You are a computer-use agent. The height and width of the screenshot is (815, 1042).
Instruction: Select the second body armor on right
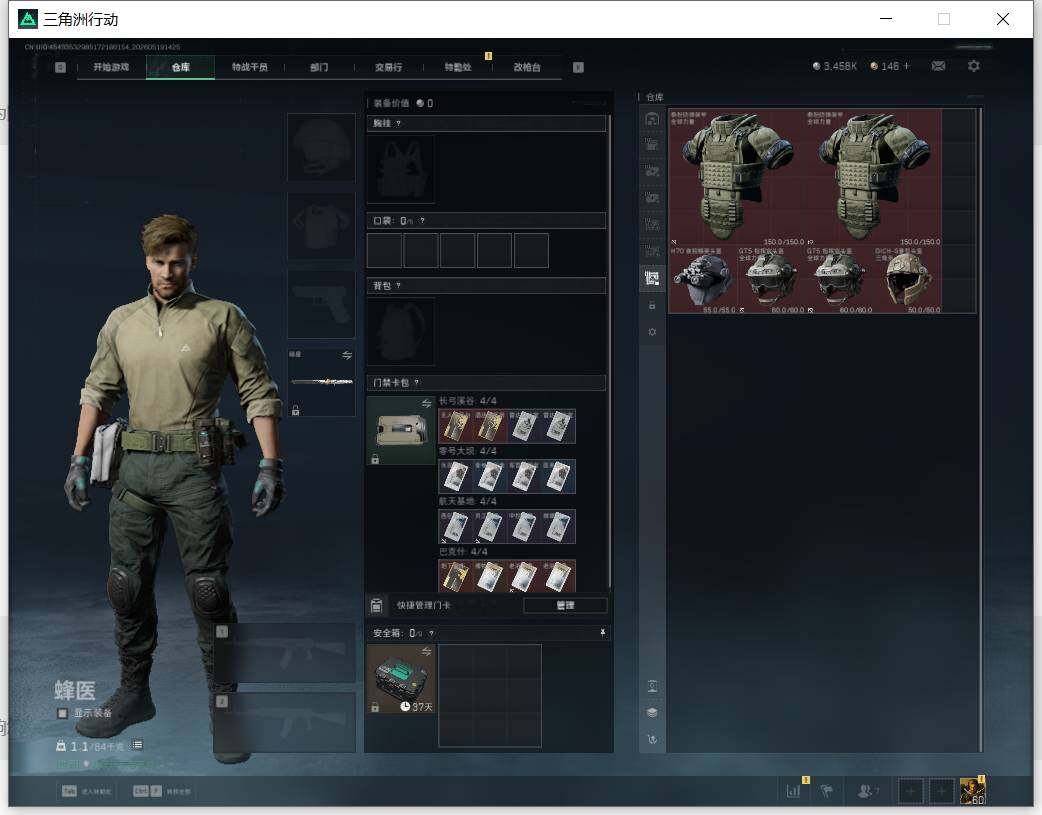(873, 177)
